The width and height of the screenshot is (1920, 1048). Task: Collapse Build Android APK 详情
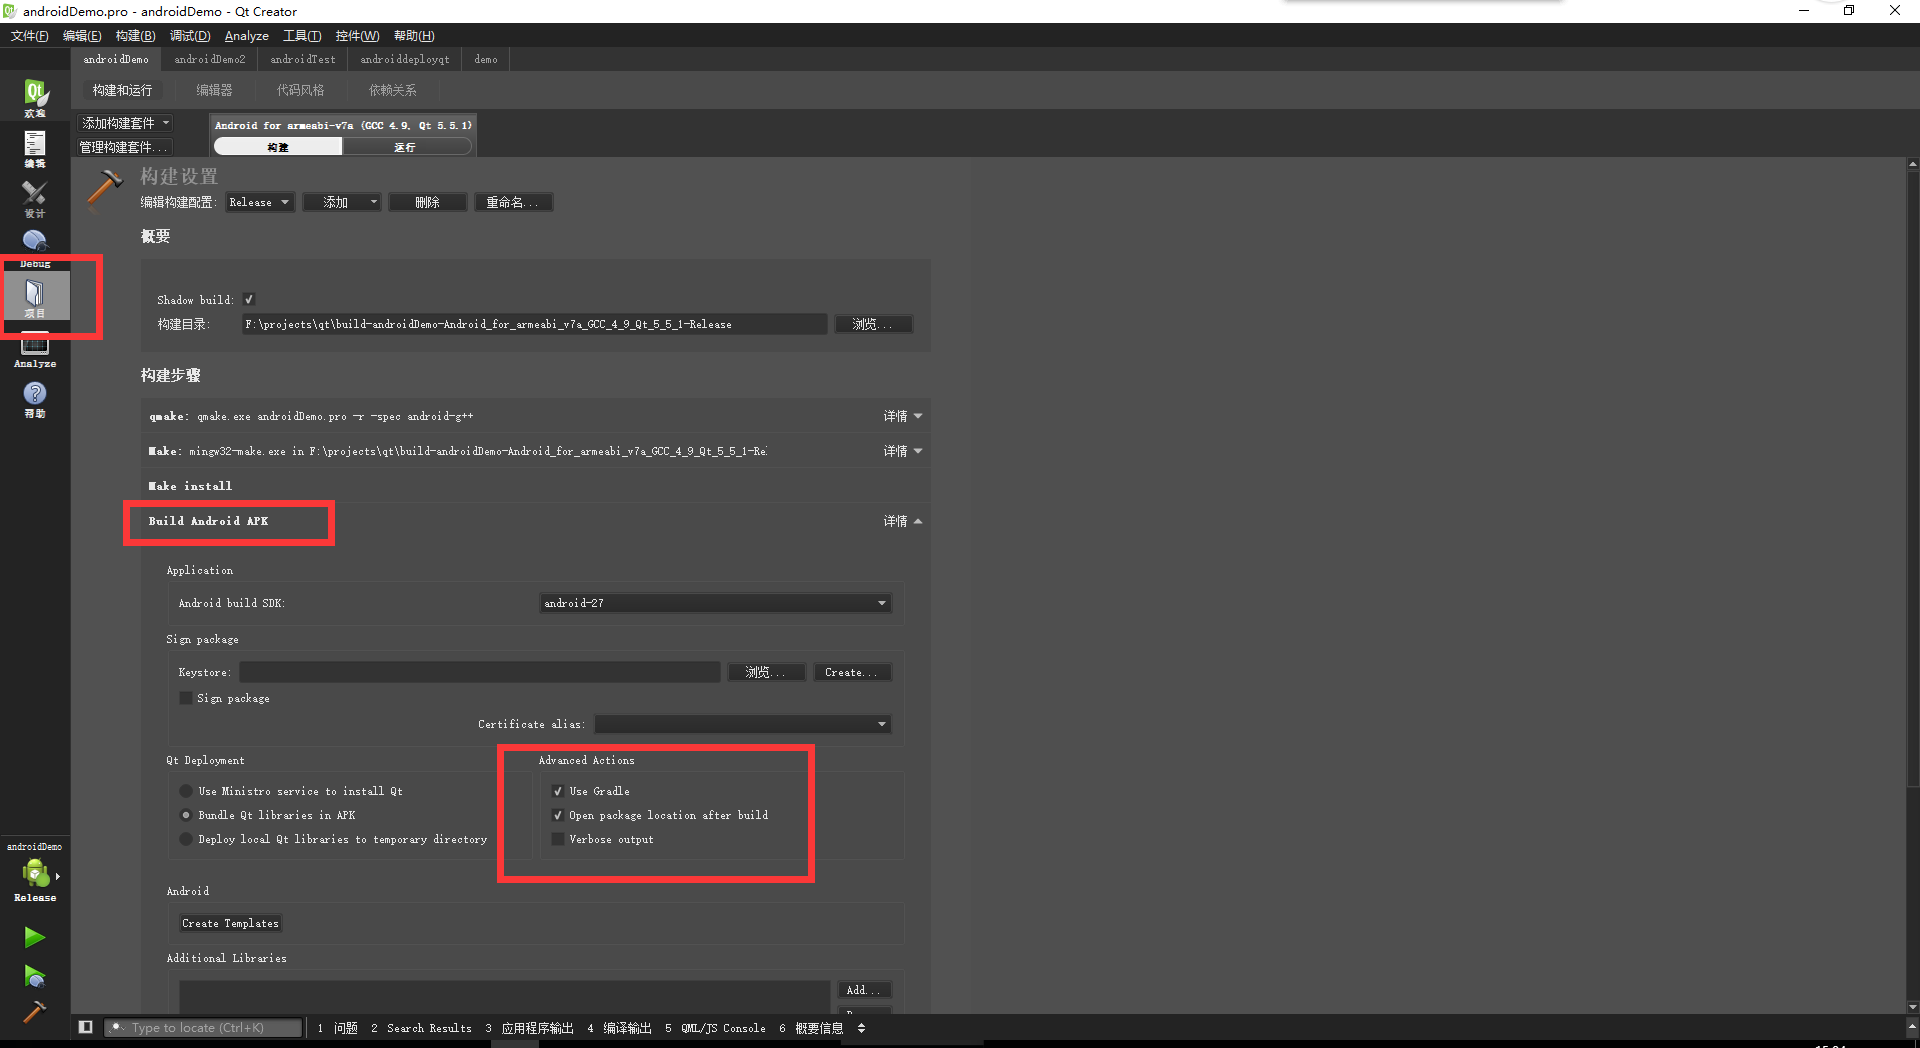(902, 521)
